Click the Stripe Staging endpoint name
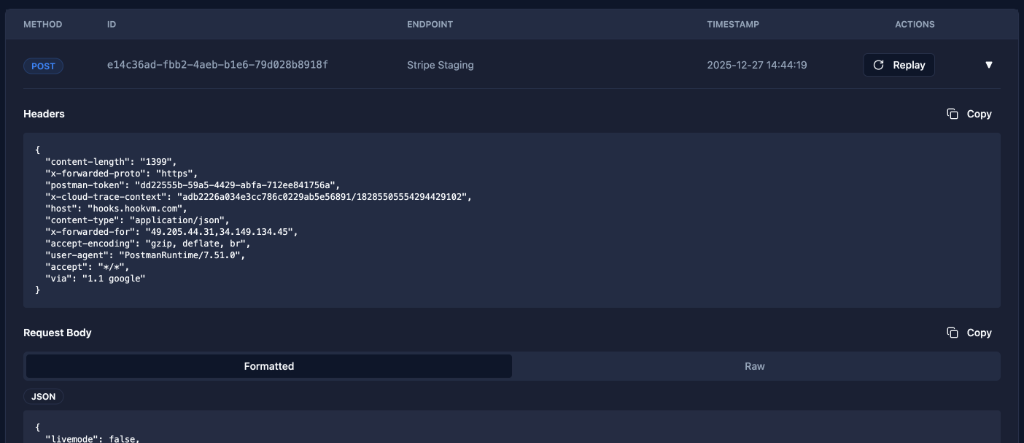1024x443 pixels. click(x=440, y=65)
